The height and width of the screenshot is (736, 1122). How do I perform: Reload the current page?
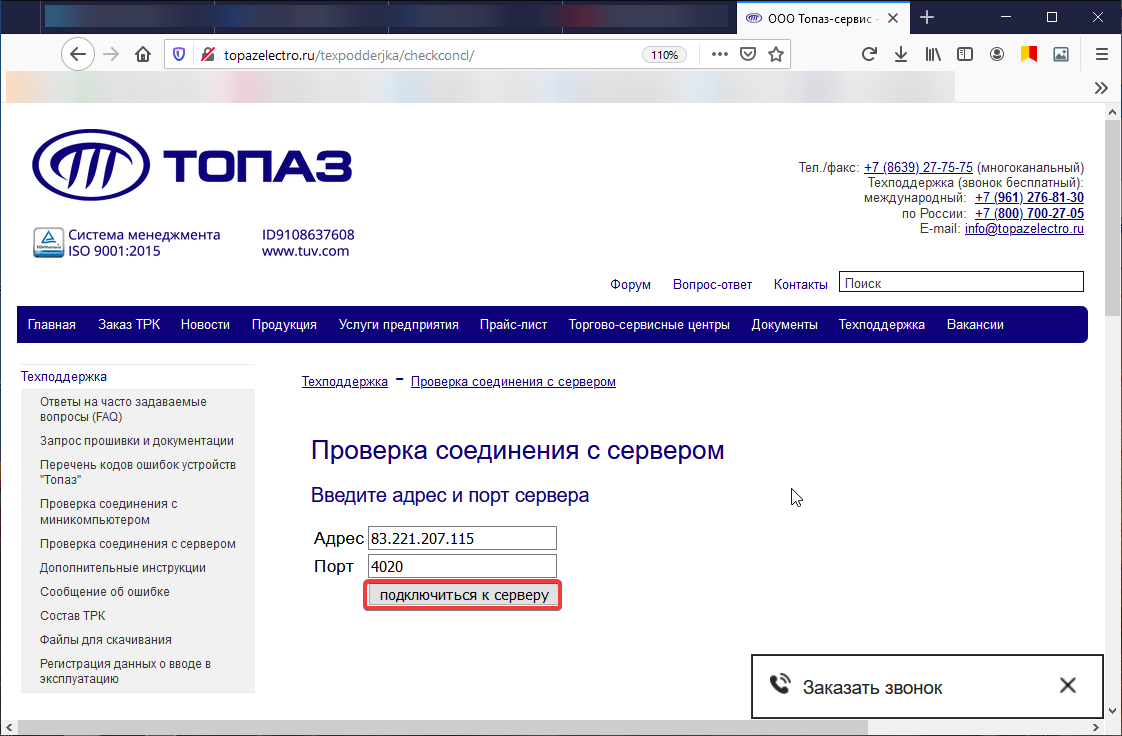[869, 54]
